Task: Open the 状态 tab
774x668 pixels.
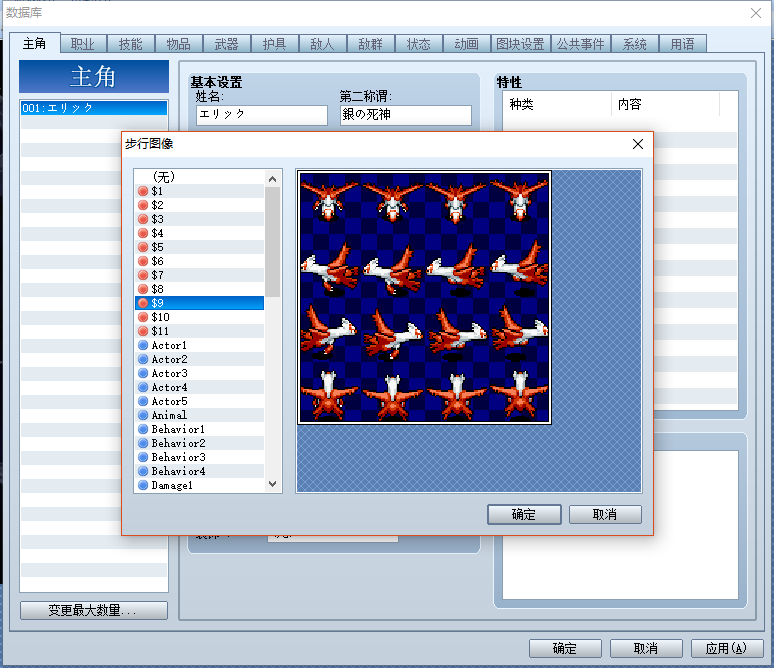Action: pyautogui.click(x=419, y=44)
